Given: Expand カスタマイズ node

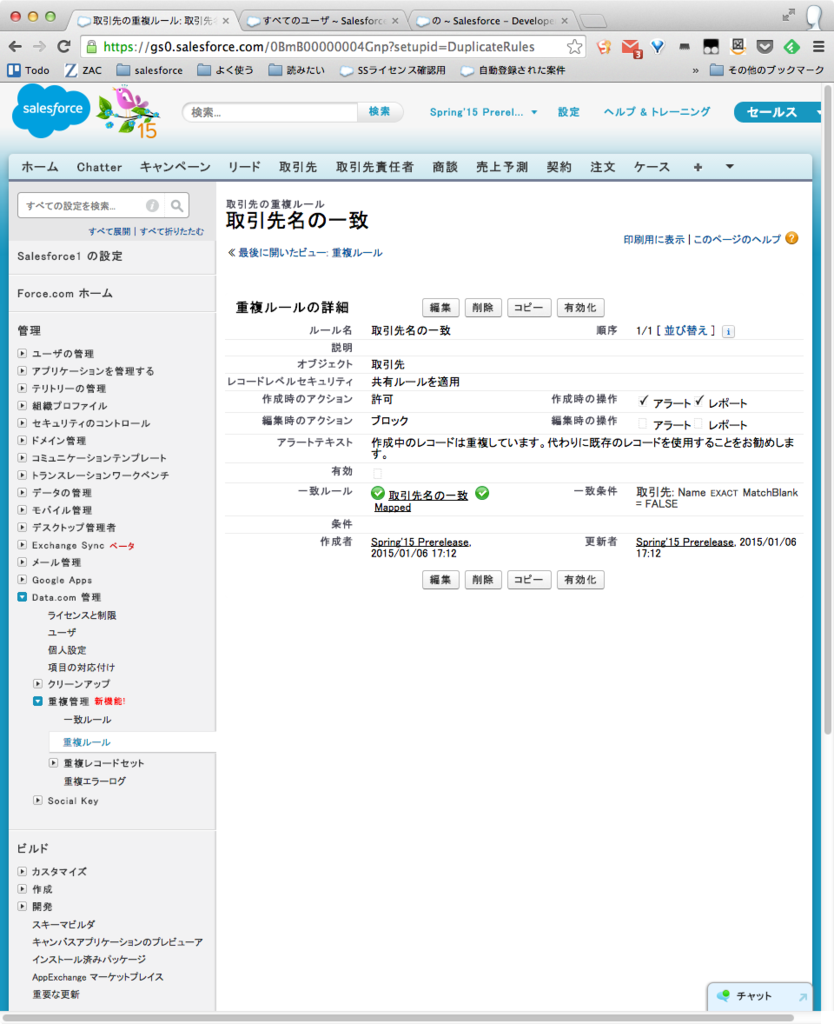Looking at the screenshot, I should click(x=22, y=871).
